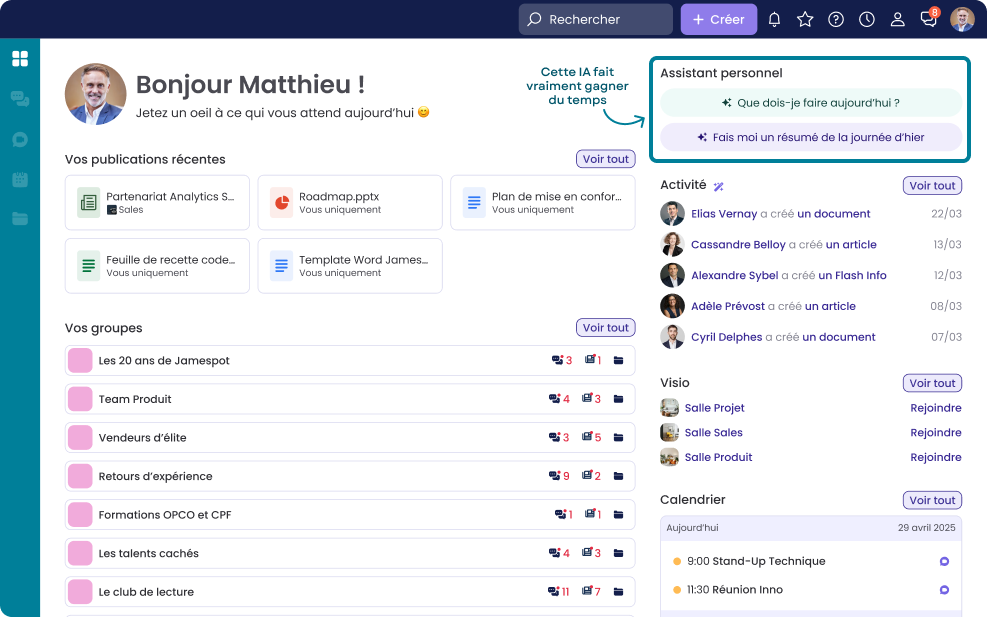Click inside the Rechercher search field
The image size is (987, 617).
[595, 18]
